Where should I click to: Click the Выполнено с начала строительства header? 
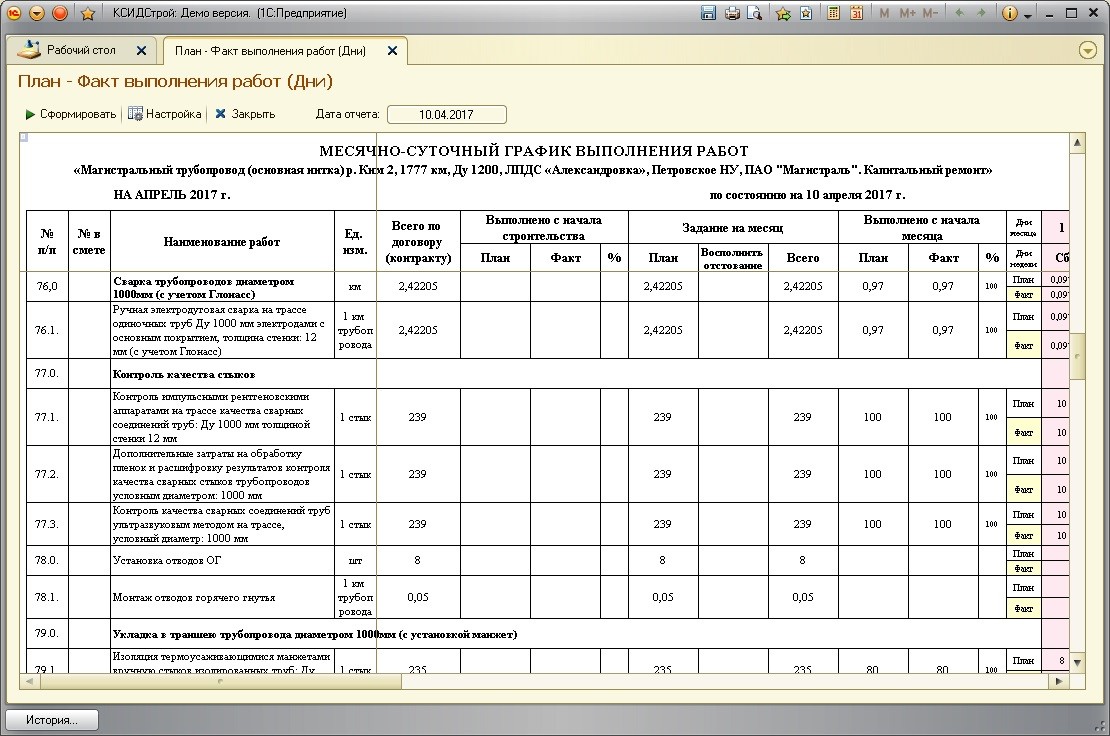click(544, 228)
